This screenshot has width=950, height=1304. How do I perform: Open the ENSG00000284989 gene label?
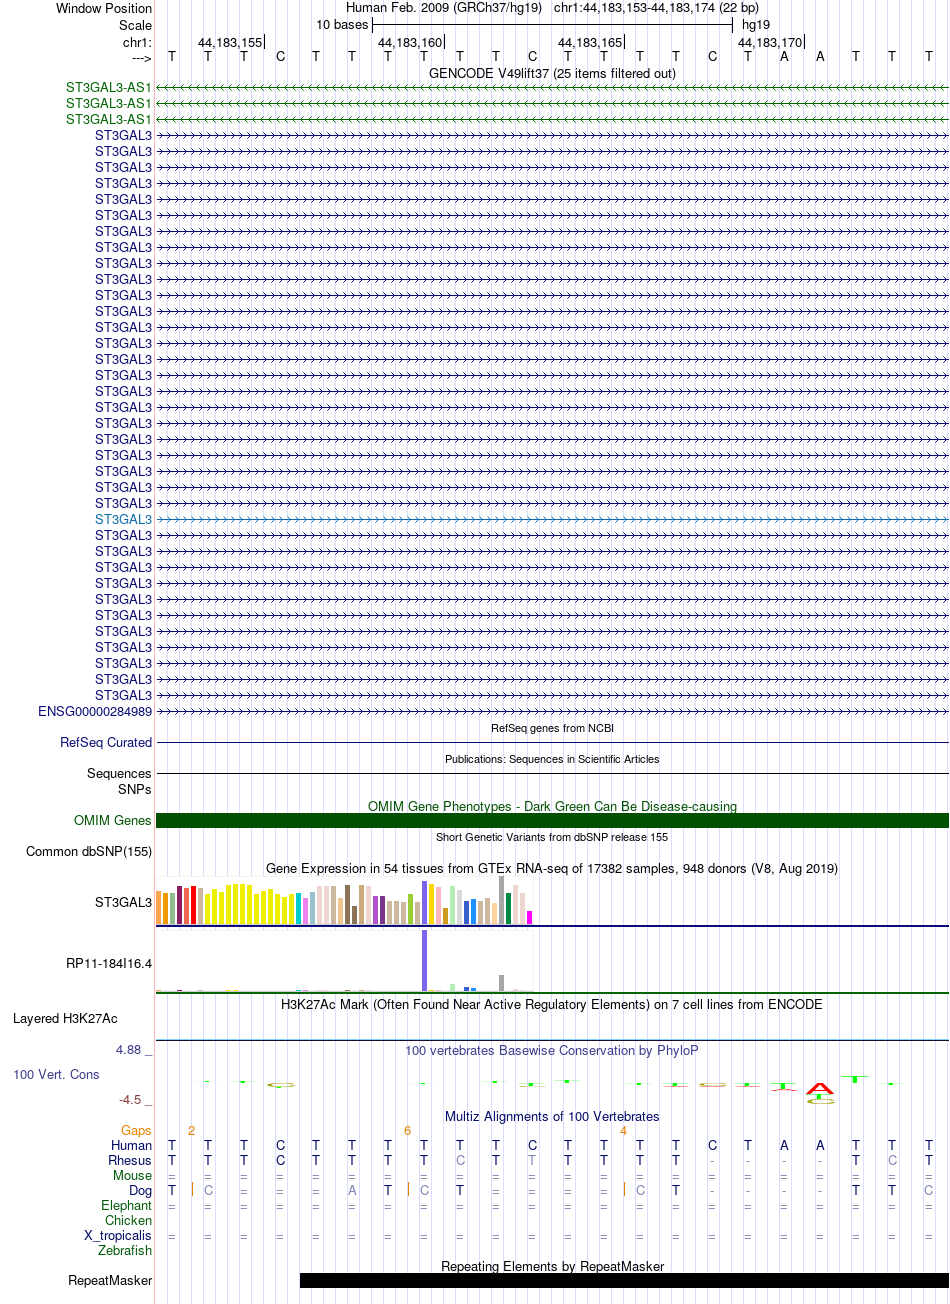[x=95, y=711]
